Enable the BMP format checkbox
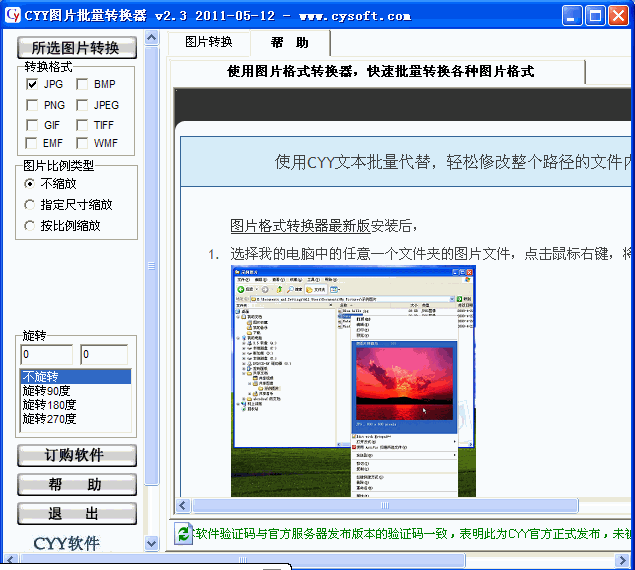Viewport: 635px width, 570px height. pos(82,84)
